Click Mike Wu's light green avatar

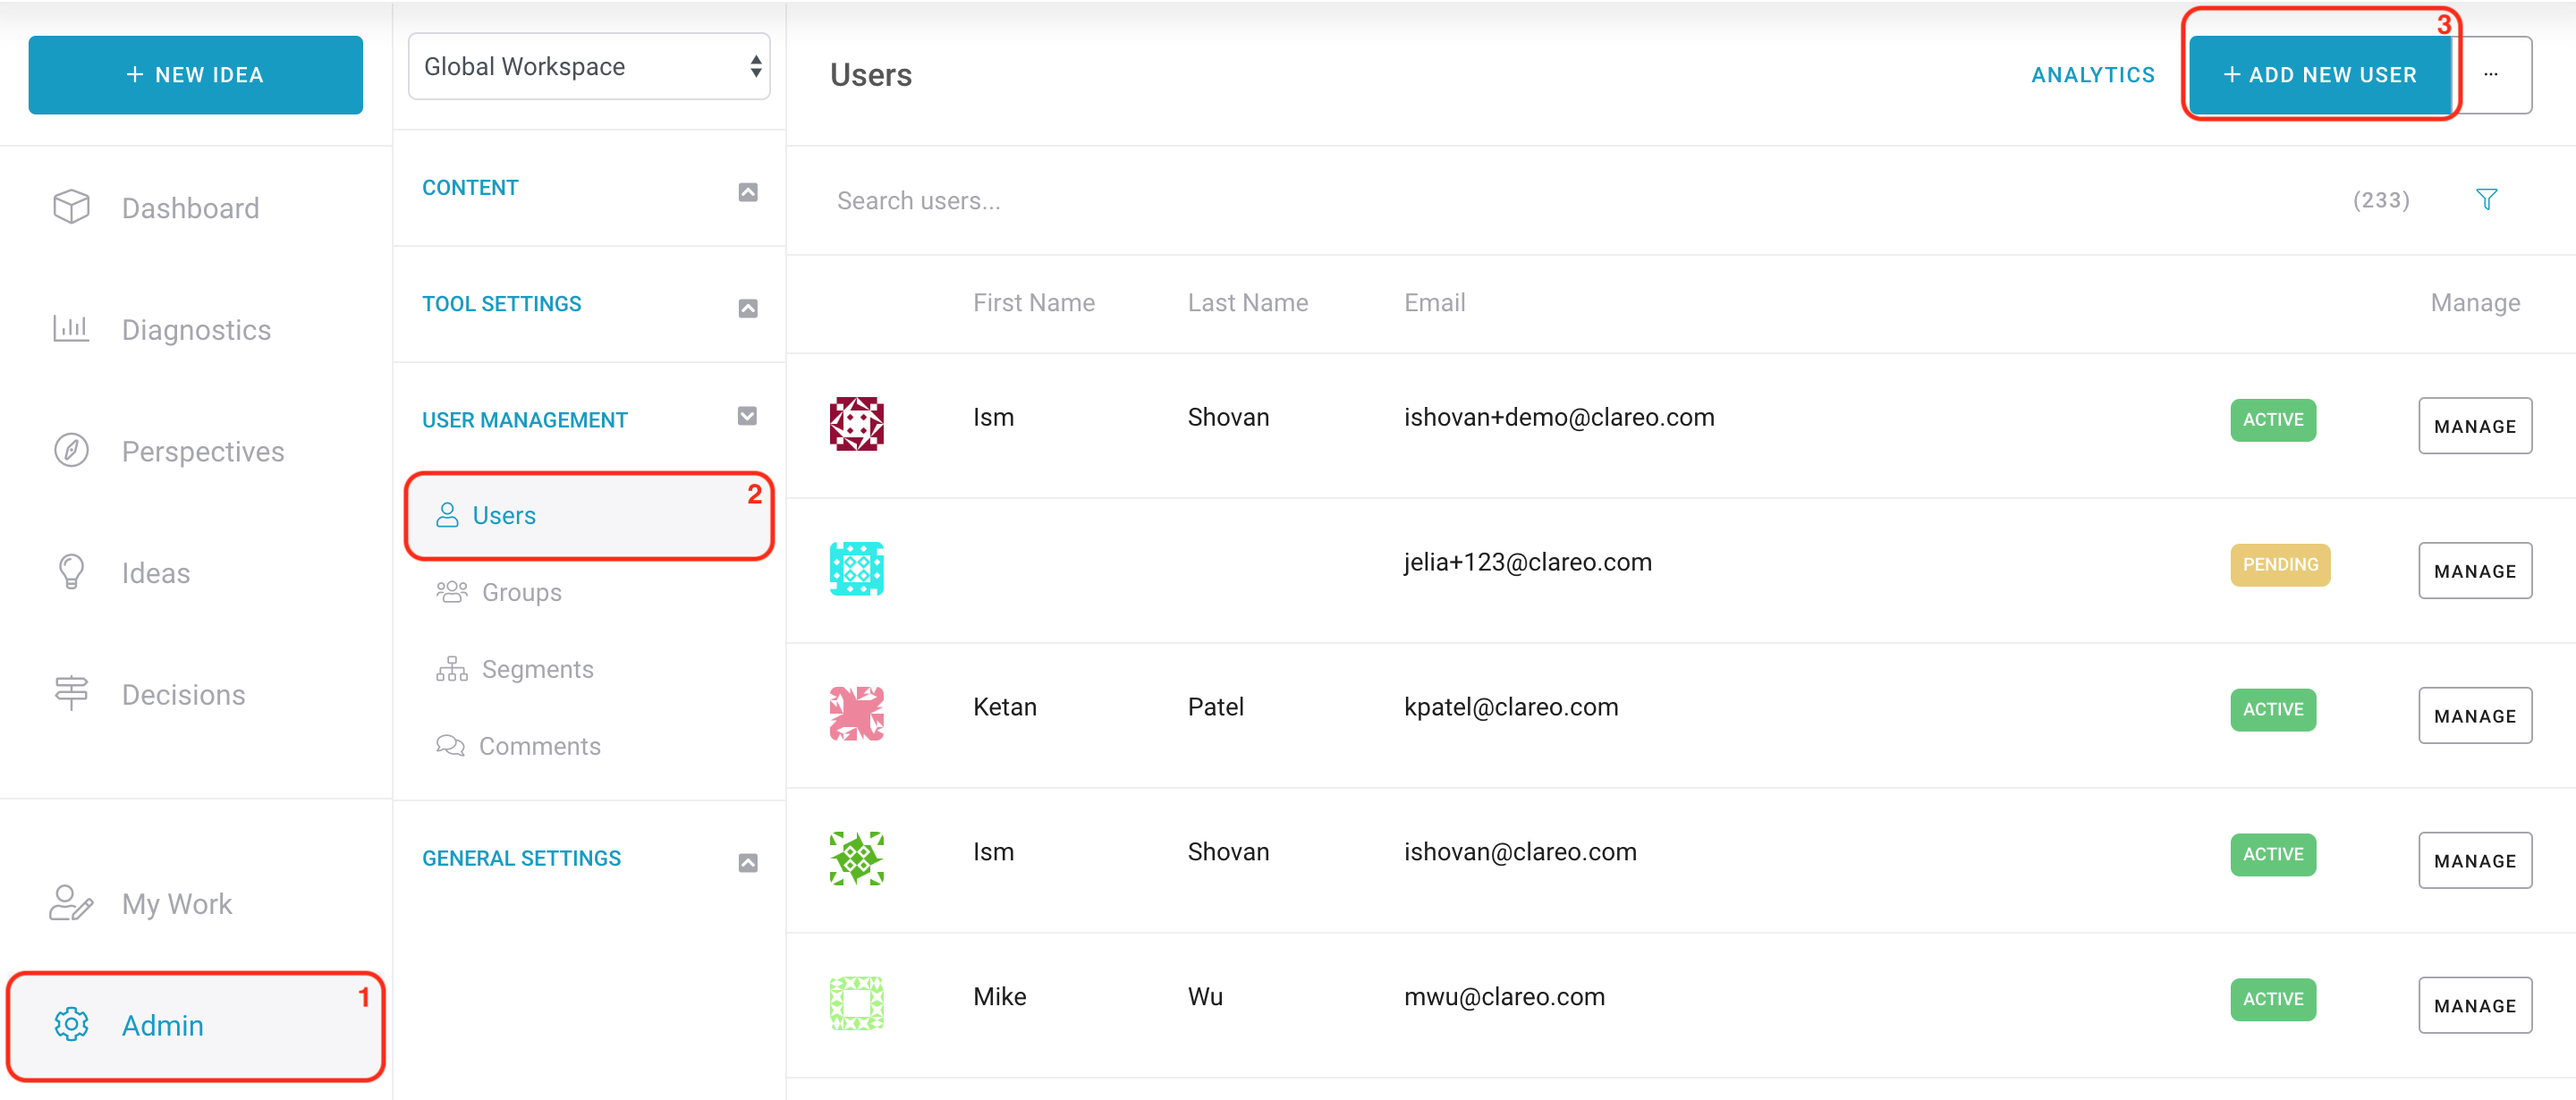[x=856, y=1004]
